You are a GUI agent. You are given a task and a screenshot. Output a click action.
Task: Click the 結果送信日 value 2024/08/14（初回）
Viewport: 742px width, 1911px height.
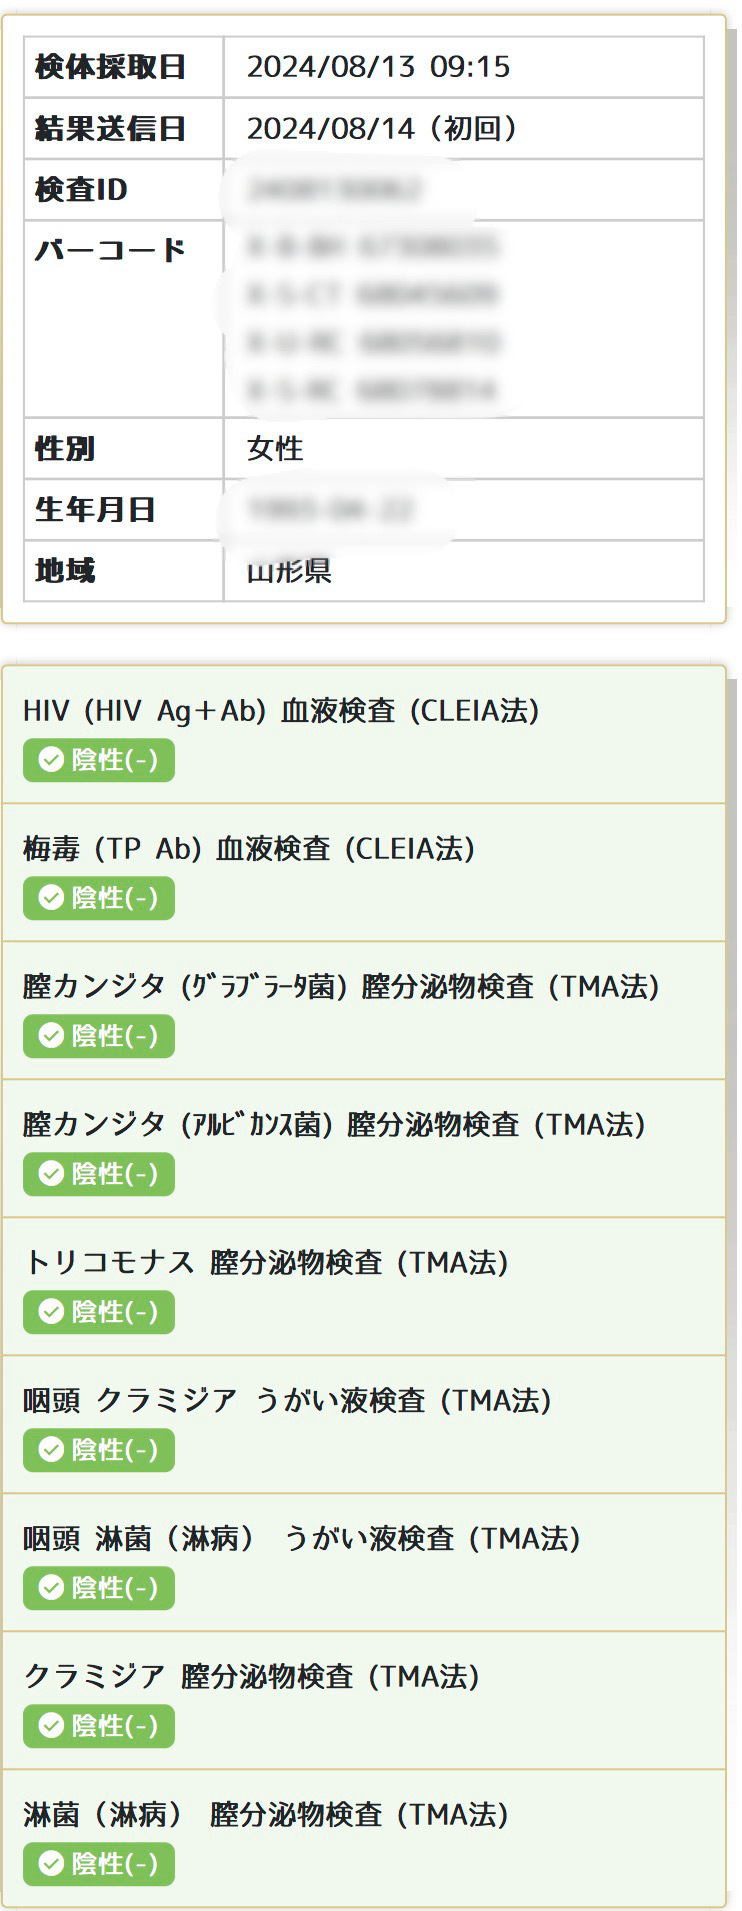[x=384, y=129]
